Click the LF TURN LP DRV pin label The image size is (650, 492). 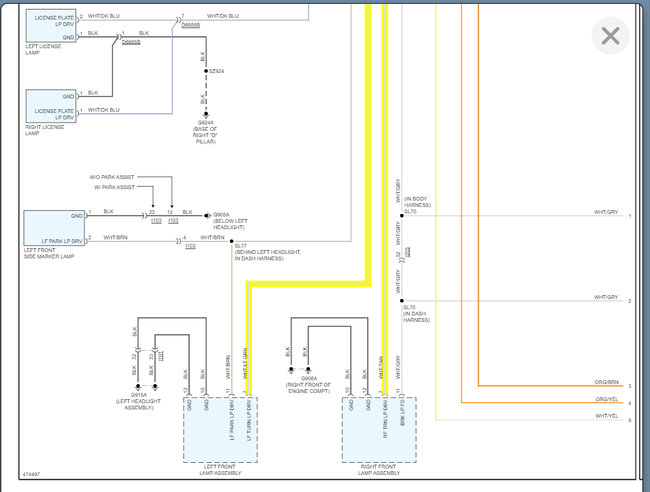[x=249, y=420]
